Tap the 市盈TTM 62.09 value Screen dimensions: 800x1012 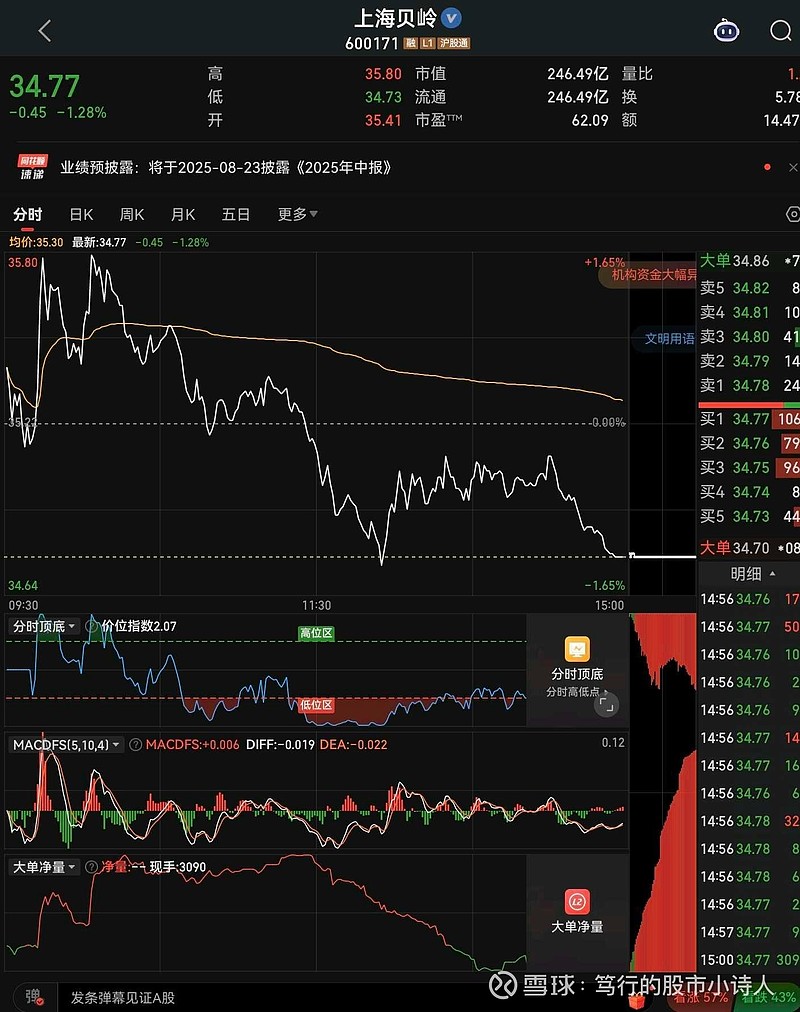tap(590, 120)
